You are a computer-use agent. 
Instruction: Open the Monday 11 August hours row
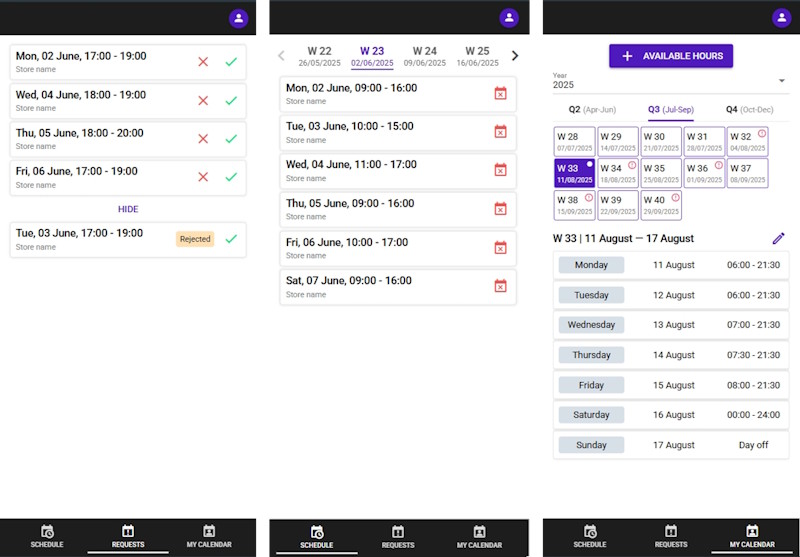coord(671,265)
